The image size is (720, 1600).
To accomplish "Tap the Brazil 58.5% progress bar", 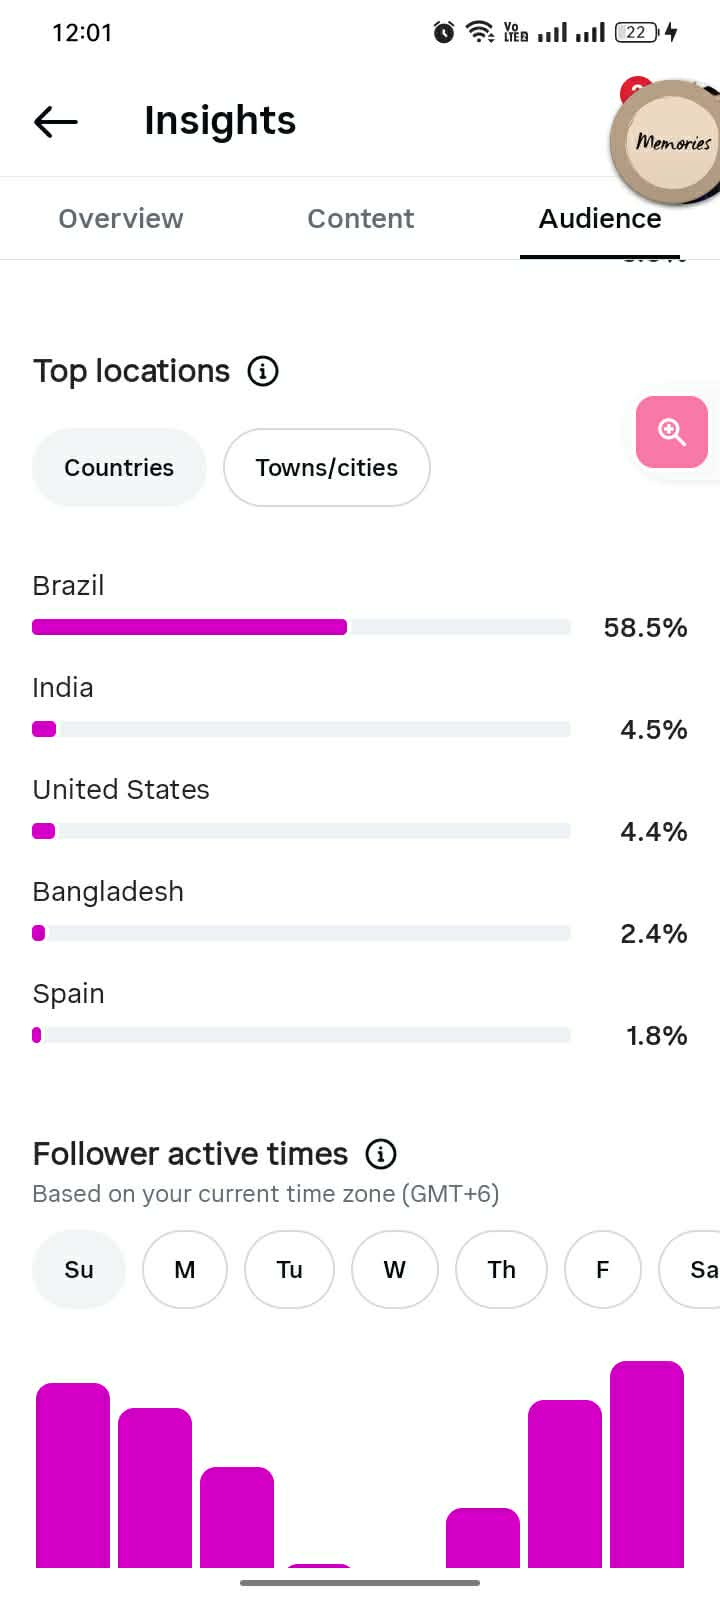I will pyautogui.click(x=301, y=627).
